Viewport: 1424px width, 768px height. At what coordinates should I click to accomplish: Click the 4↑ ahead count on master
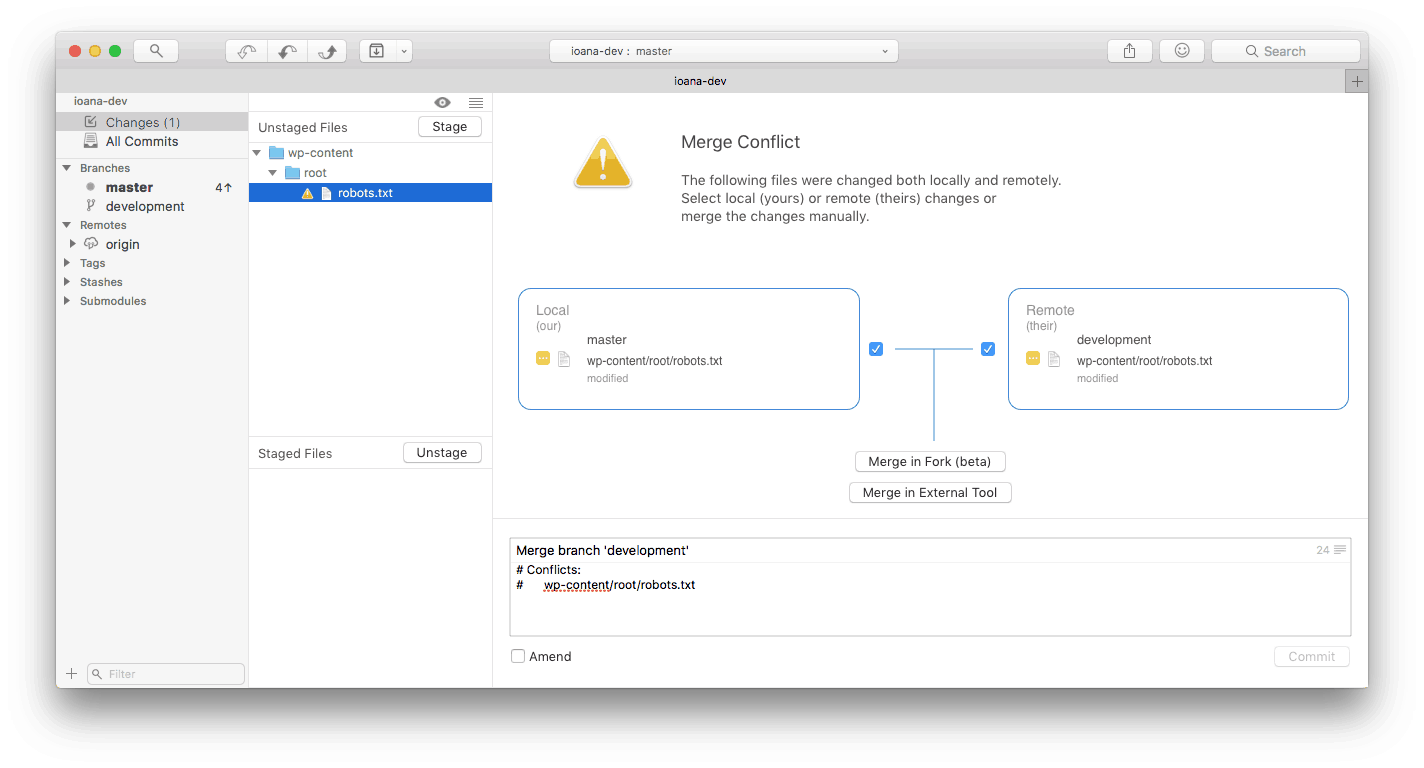[x=223, y=187]
